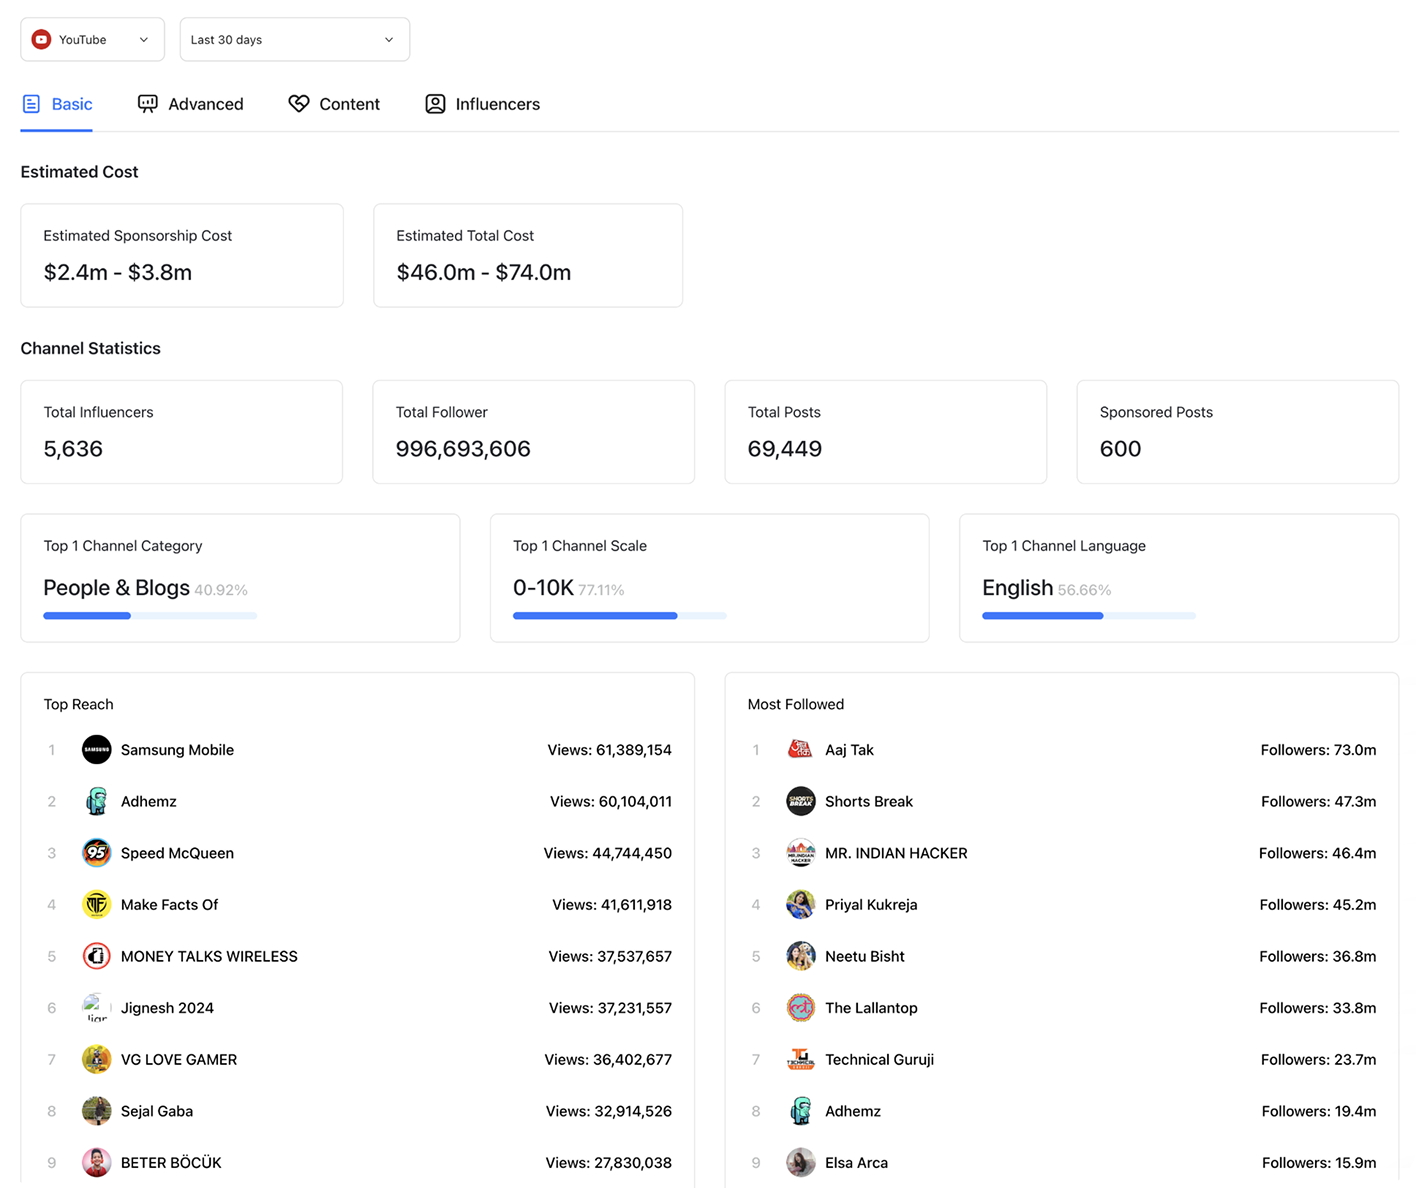The width and height of the screenshot is (1416, 1188).
Task: Open Aaj Tak channel name link
Action: (x=849, y=750)
